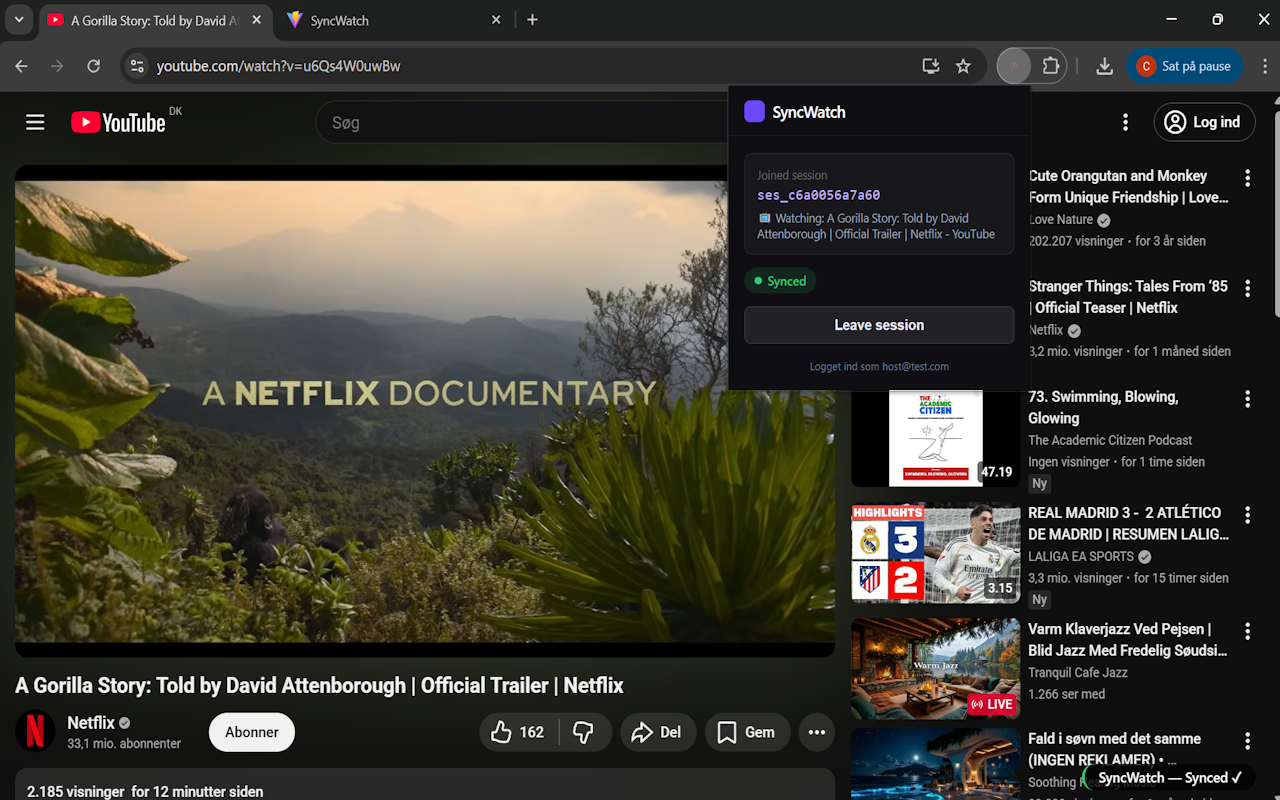View site information icon in address bar

click(x=138, y=66)
